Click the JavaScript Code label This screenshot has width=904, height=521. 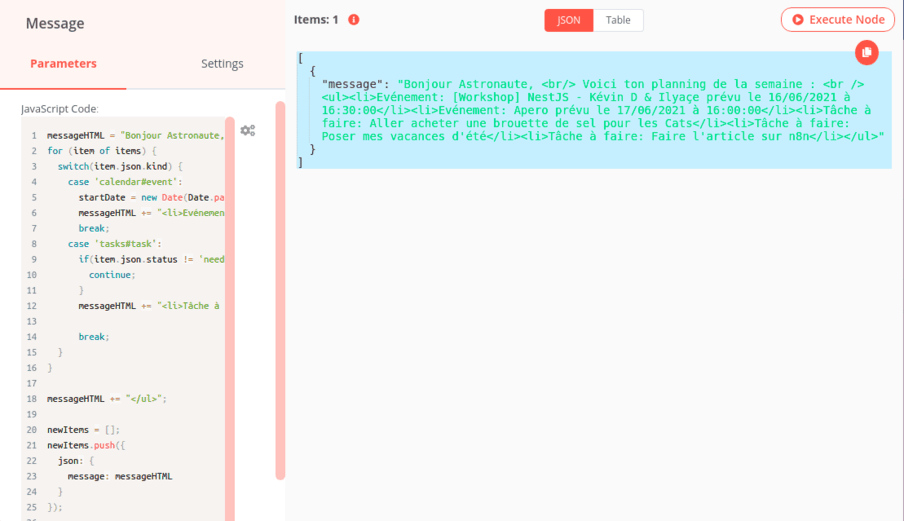pos(60,108)
